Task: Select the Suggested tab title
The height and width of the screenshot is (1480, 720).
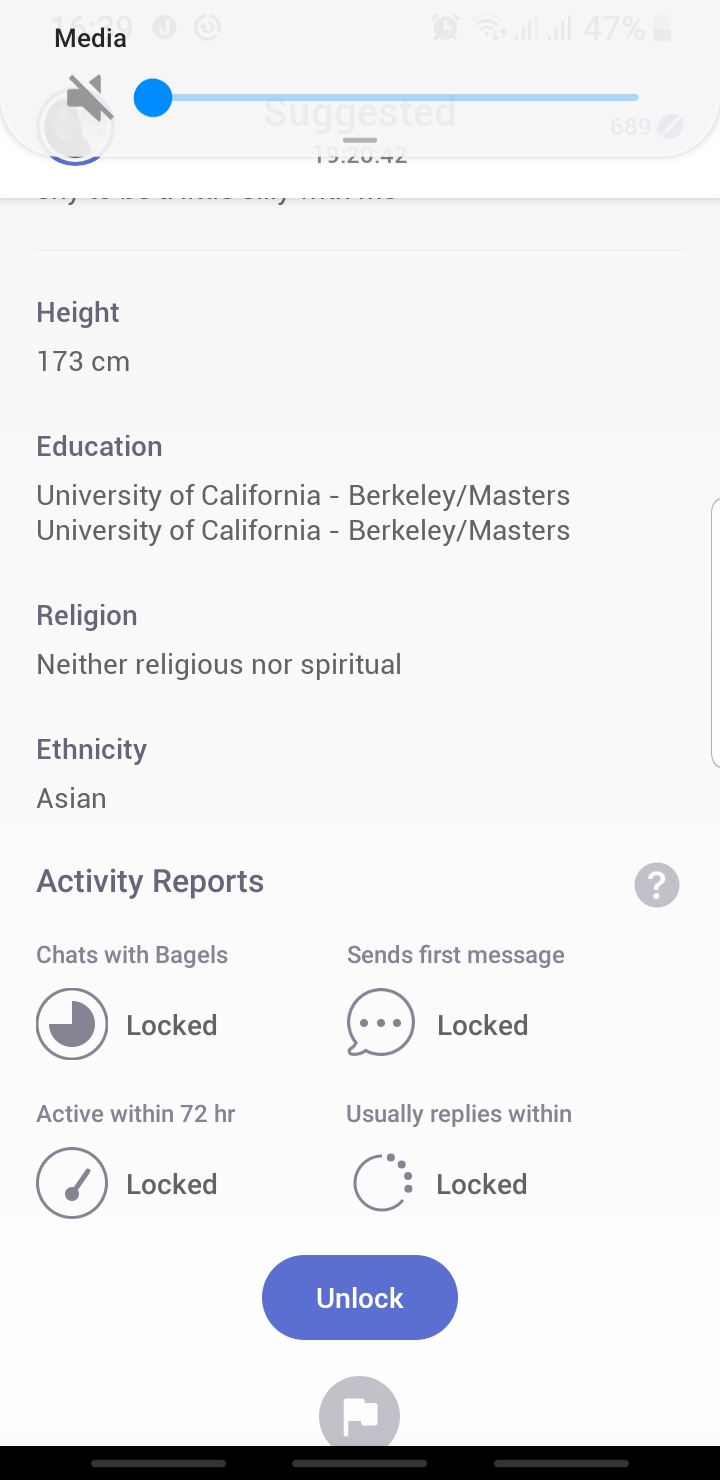Action: pos(360,112)
